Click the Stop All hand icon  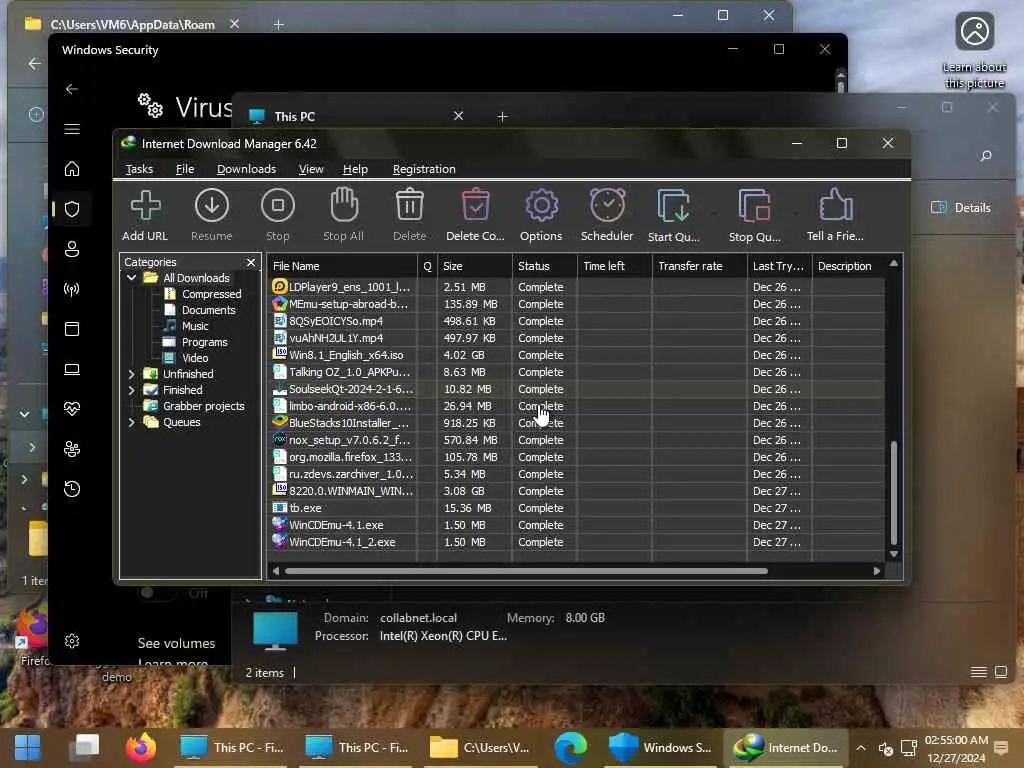pos(344,206)
